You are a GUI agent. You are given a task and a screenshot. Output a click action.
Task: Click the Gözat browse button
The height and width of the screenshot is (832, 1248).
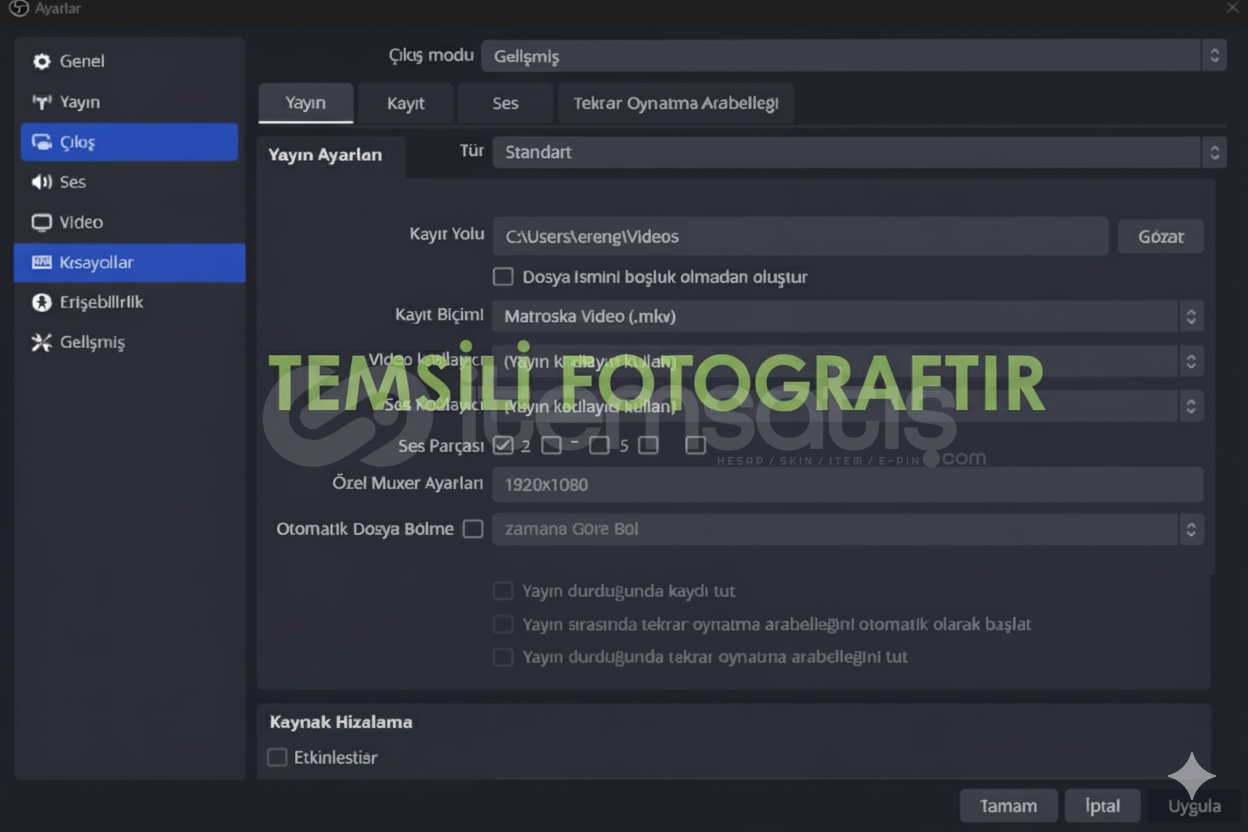1160,237
